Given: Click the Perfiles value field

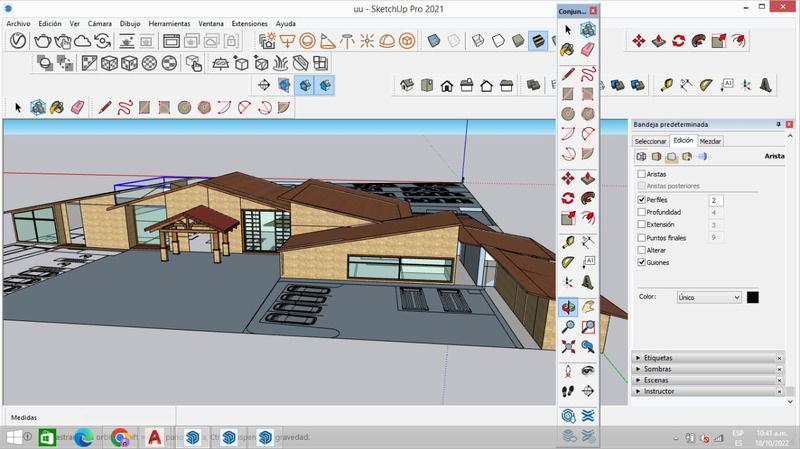Looking at the screenshot, I should click(x=715, y=201).
